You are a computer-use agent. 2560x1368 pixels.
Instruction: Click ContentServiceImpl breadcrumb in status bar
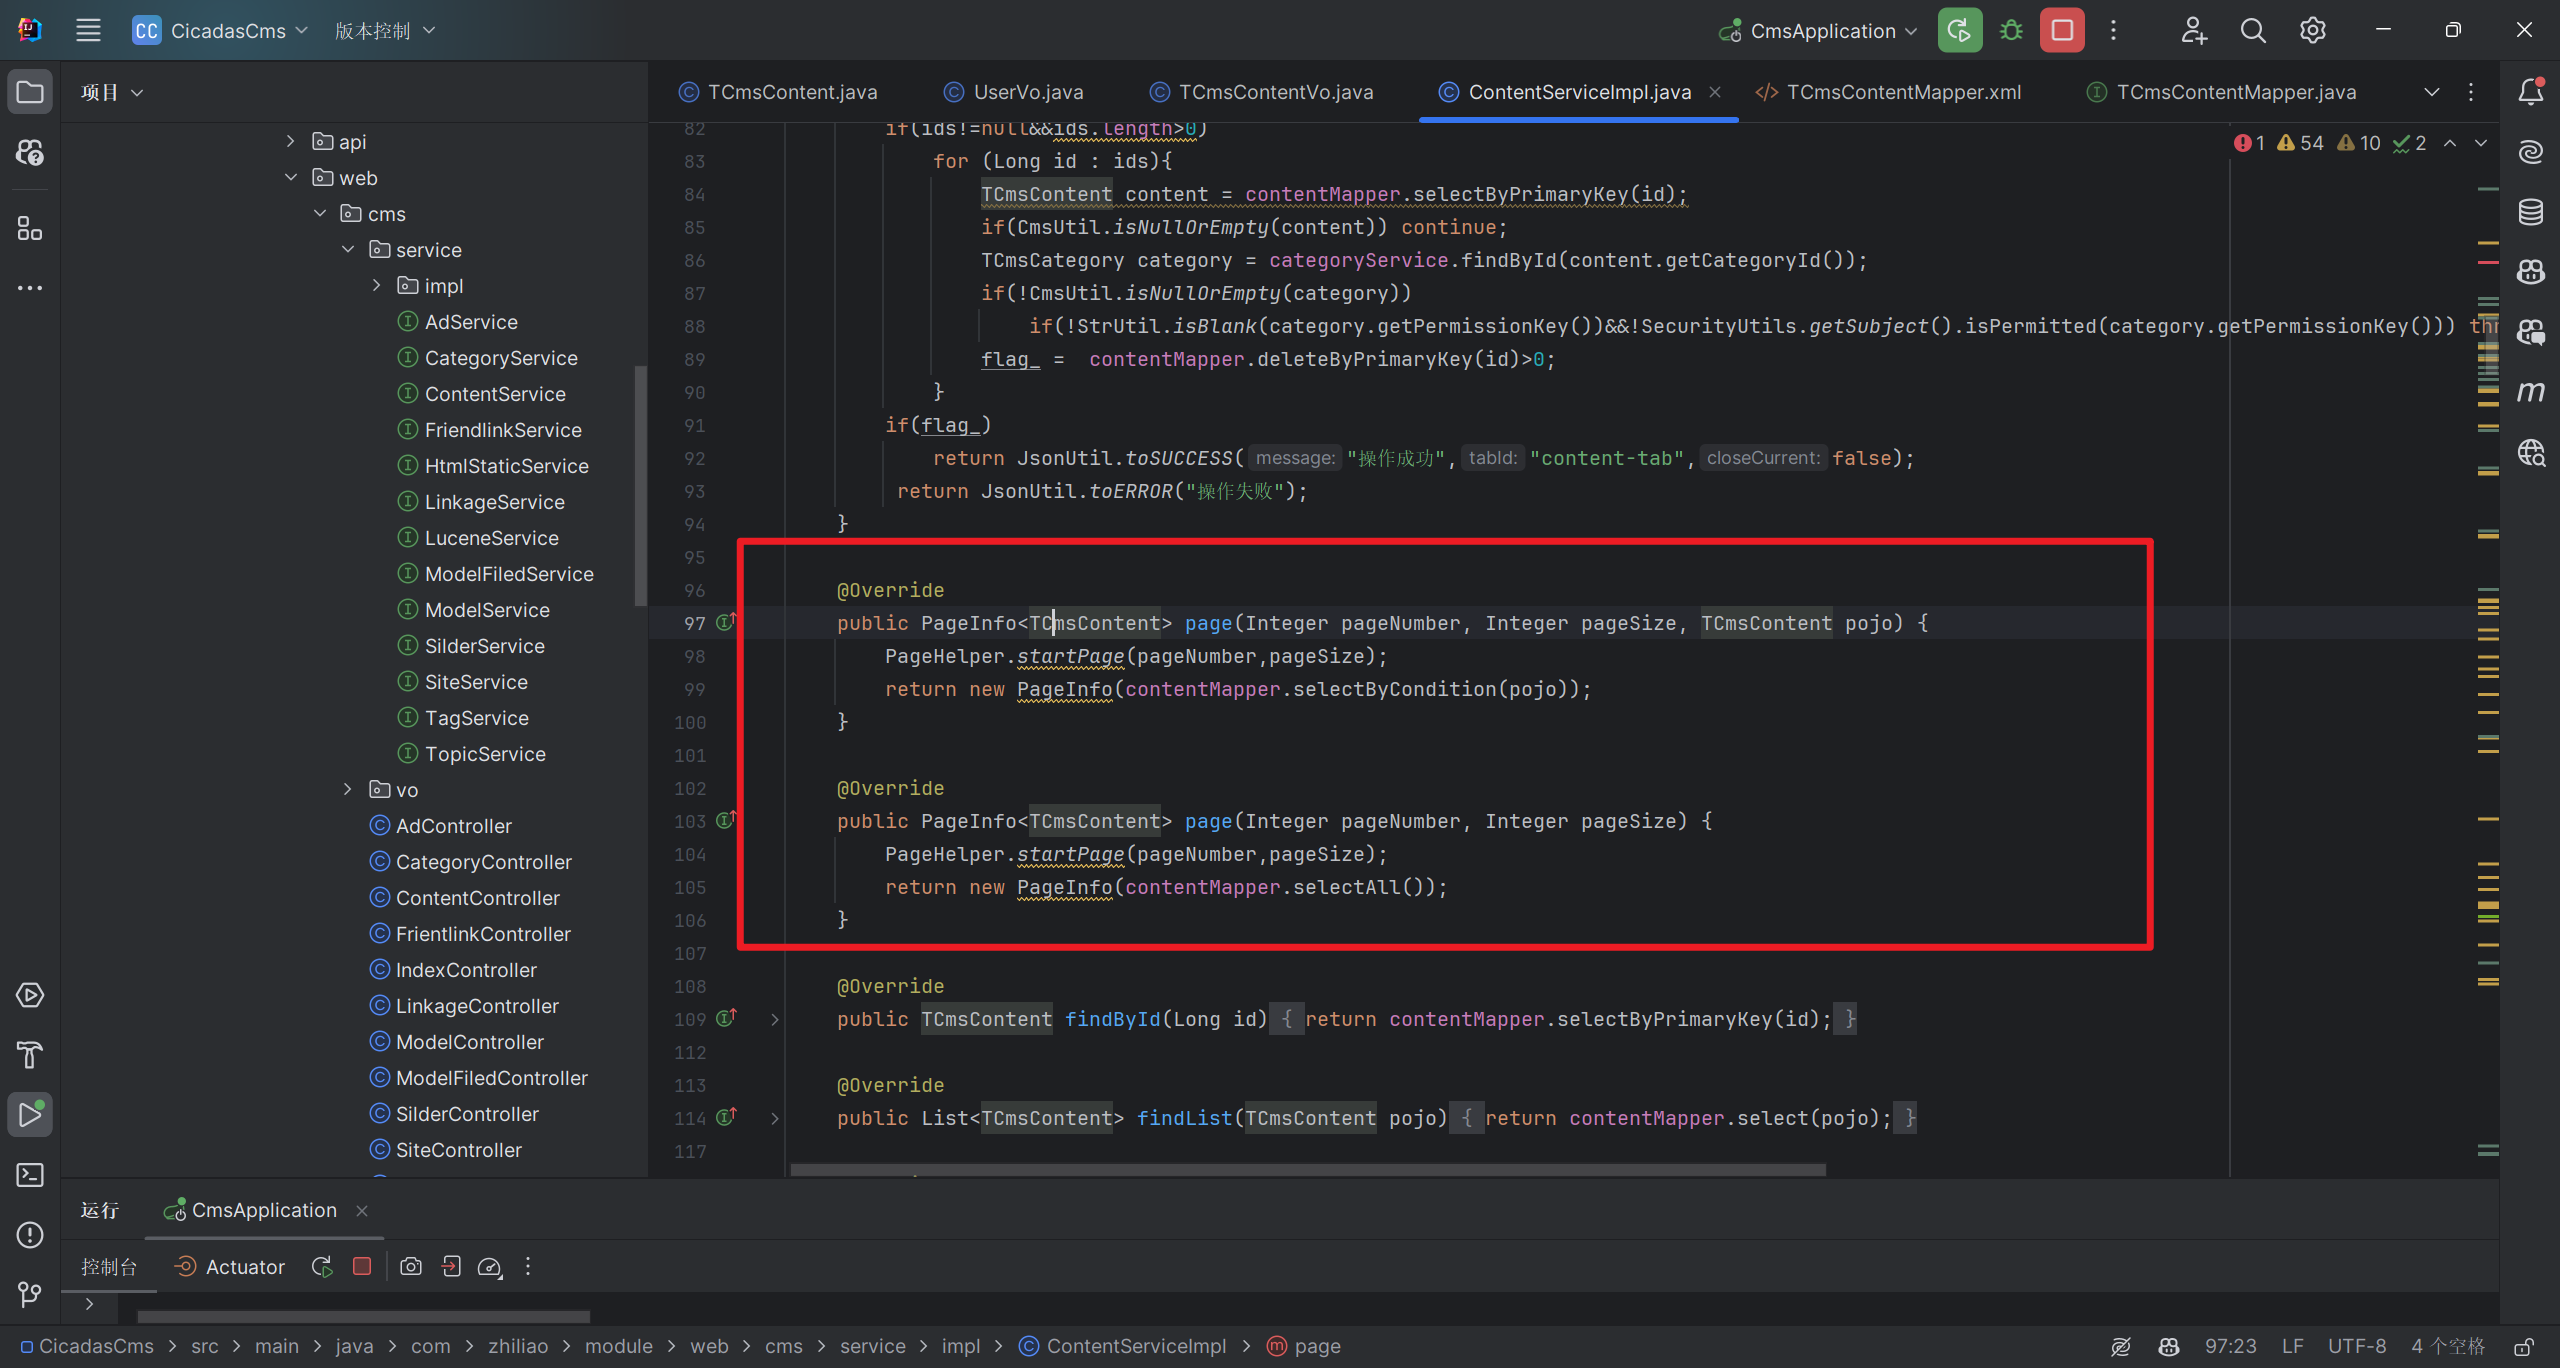tap(1123, 1346)
